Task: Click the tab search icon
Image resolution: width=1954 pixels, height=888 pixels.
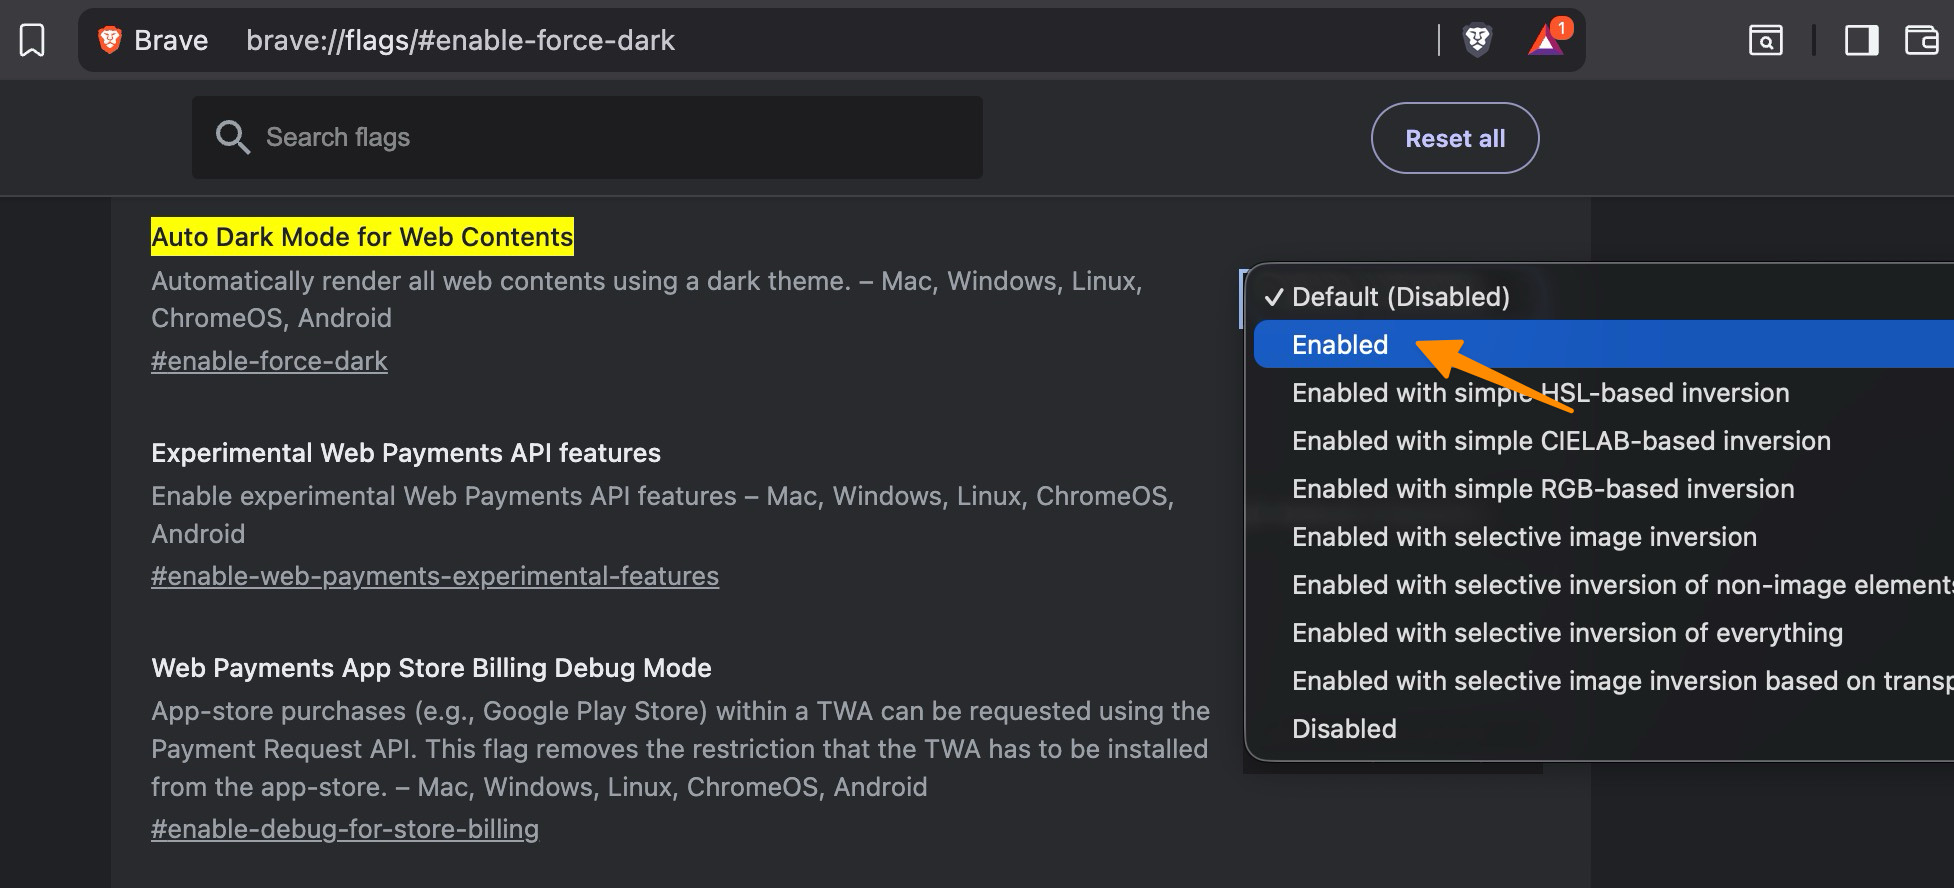Action: [x=1765, y=40]
